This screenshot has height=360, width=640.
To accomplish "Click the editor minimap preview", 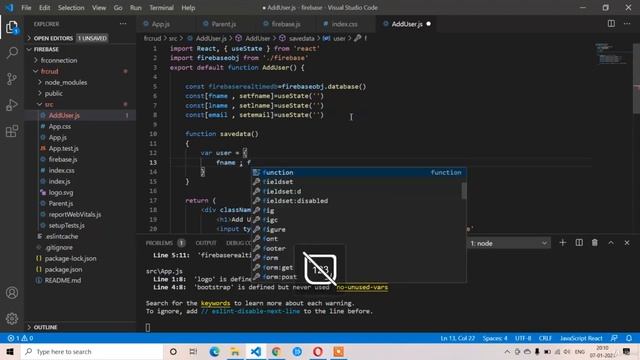I will pyautogui.click(x=610, y=53).
